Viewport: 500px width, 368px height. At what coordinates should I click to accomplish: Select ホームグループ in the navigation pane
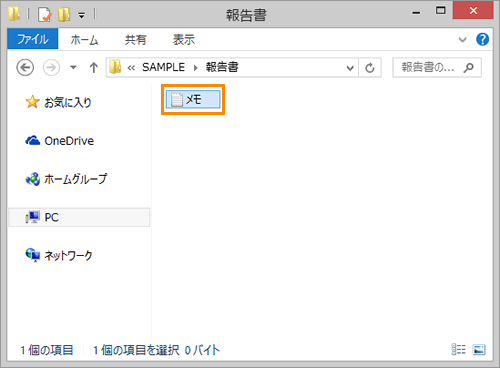(66, 179)
